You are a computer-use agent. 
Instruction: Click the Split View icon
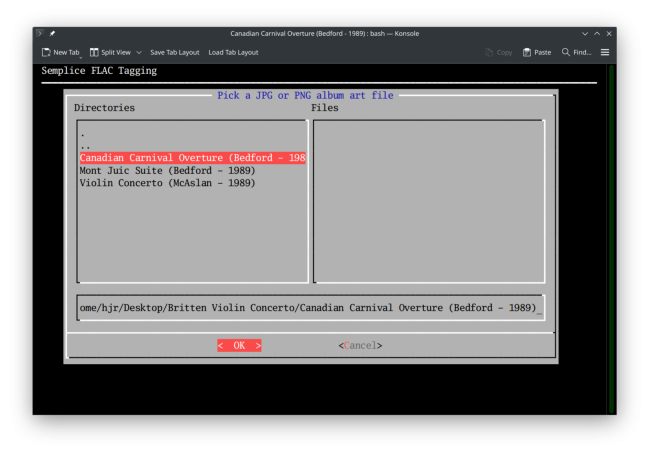[94, 52]
